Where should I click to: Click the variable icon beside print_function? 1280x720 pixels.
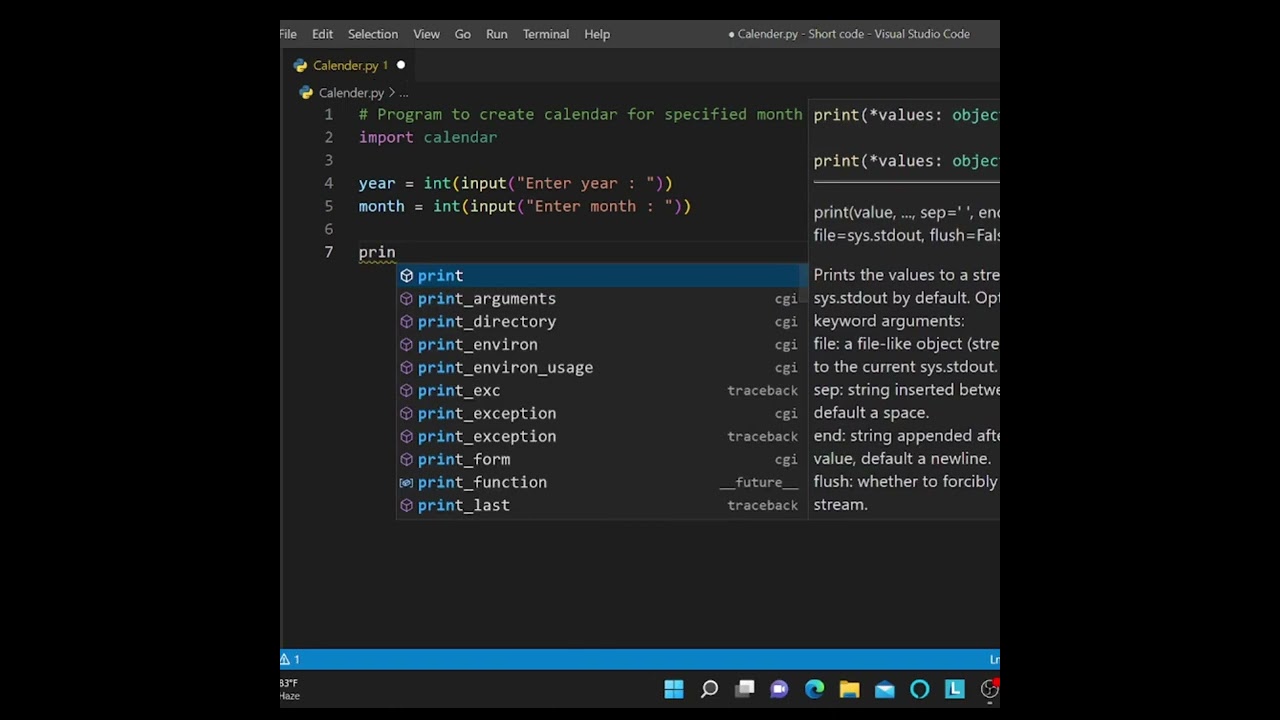pos(406,482)
